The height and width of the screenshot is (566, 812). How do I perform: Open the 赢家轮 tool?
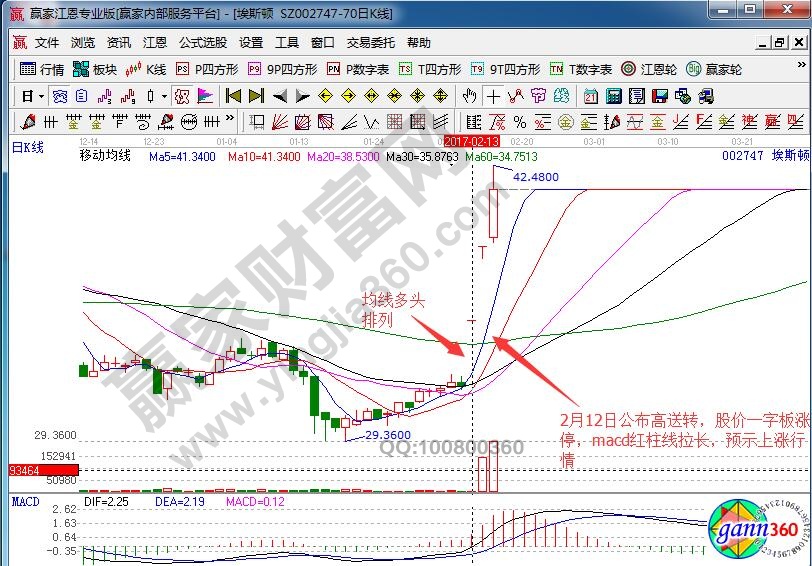pyautogui.click(x=714, y=69)
